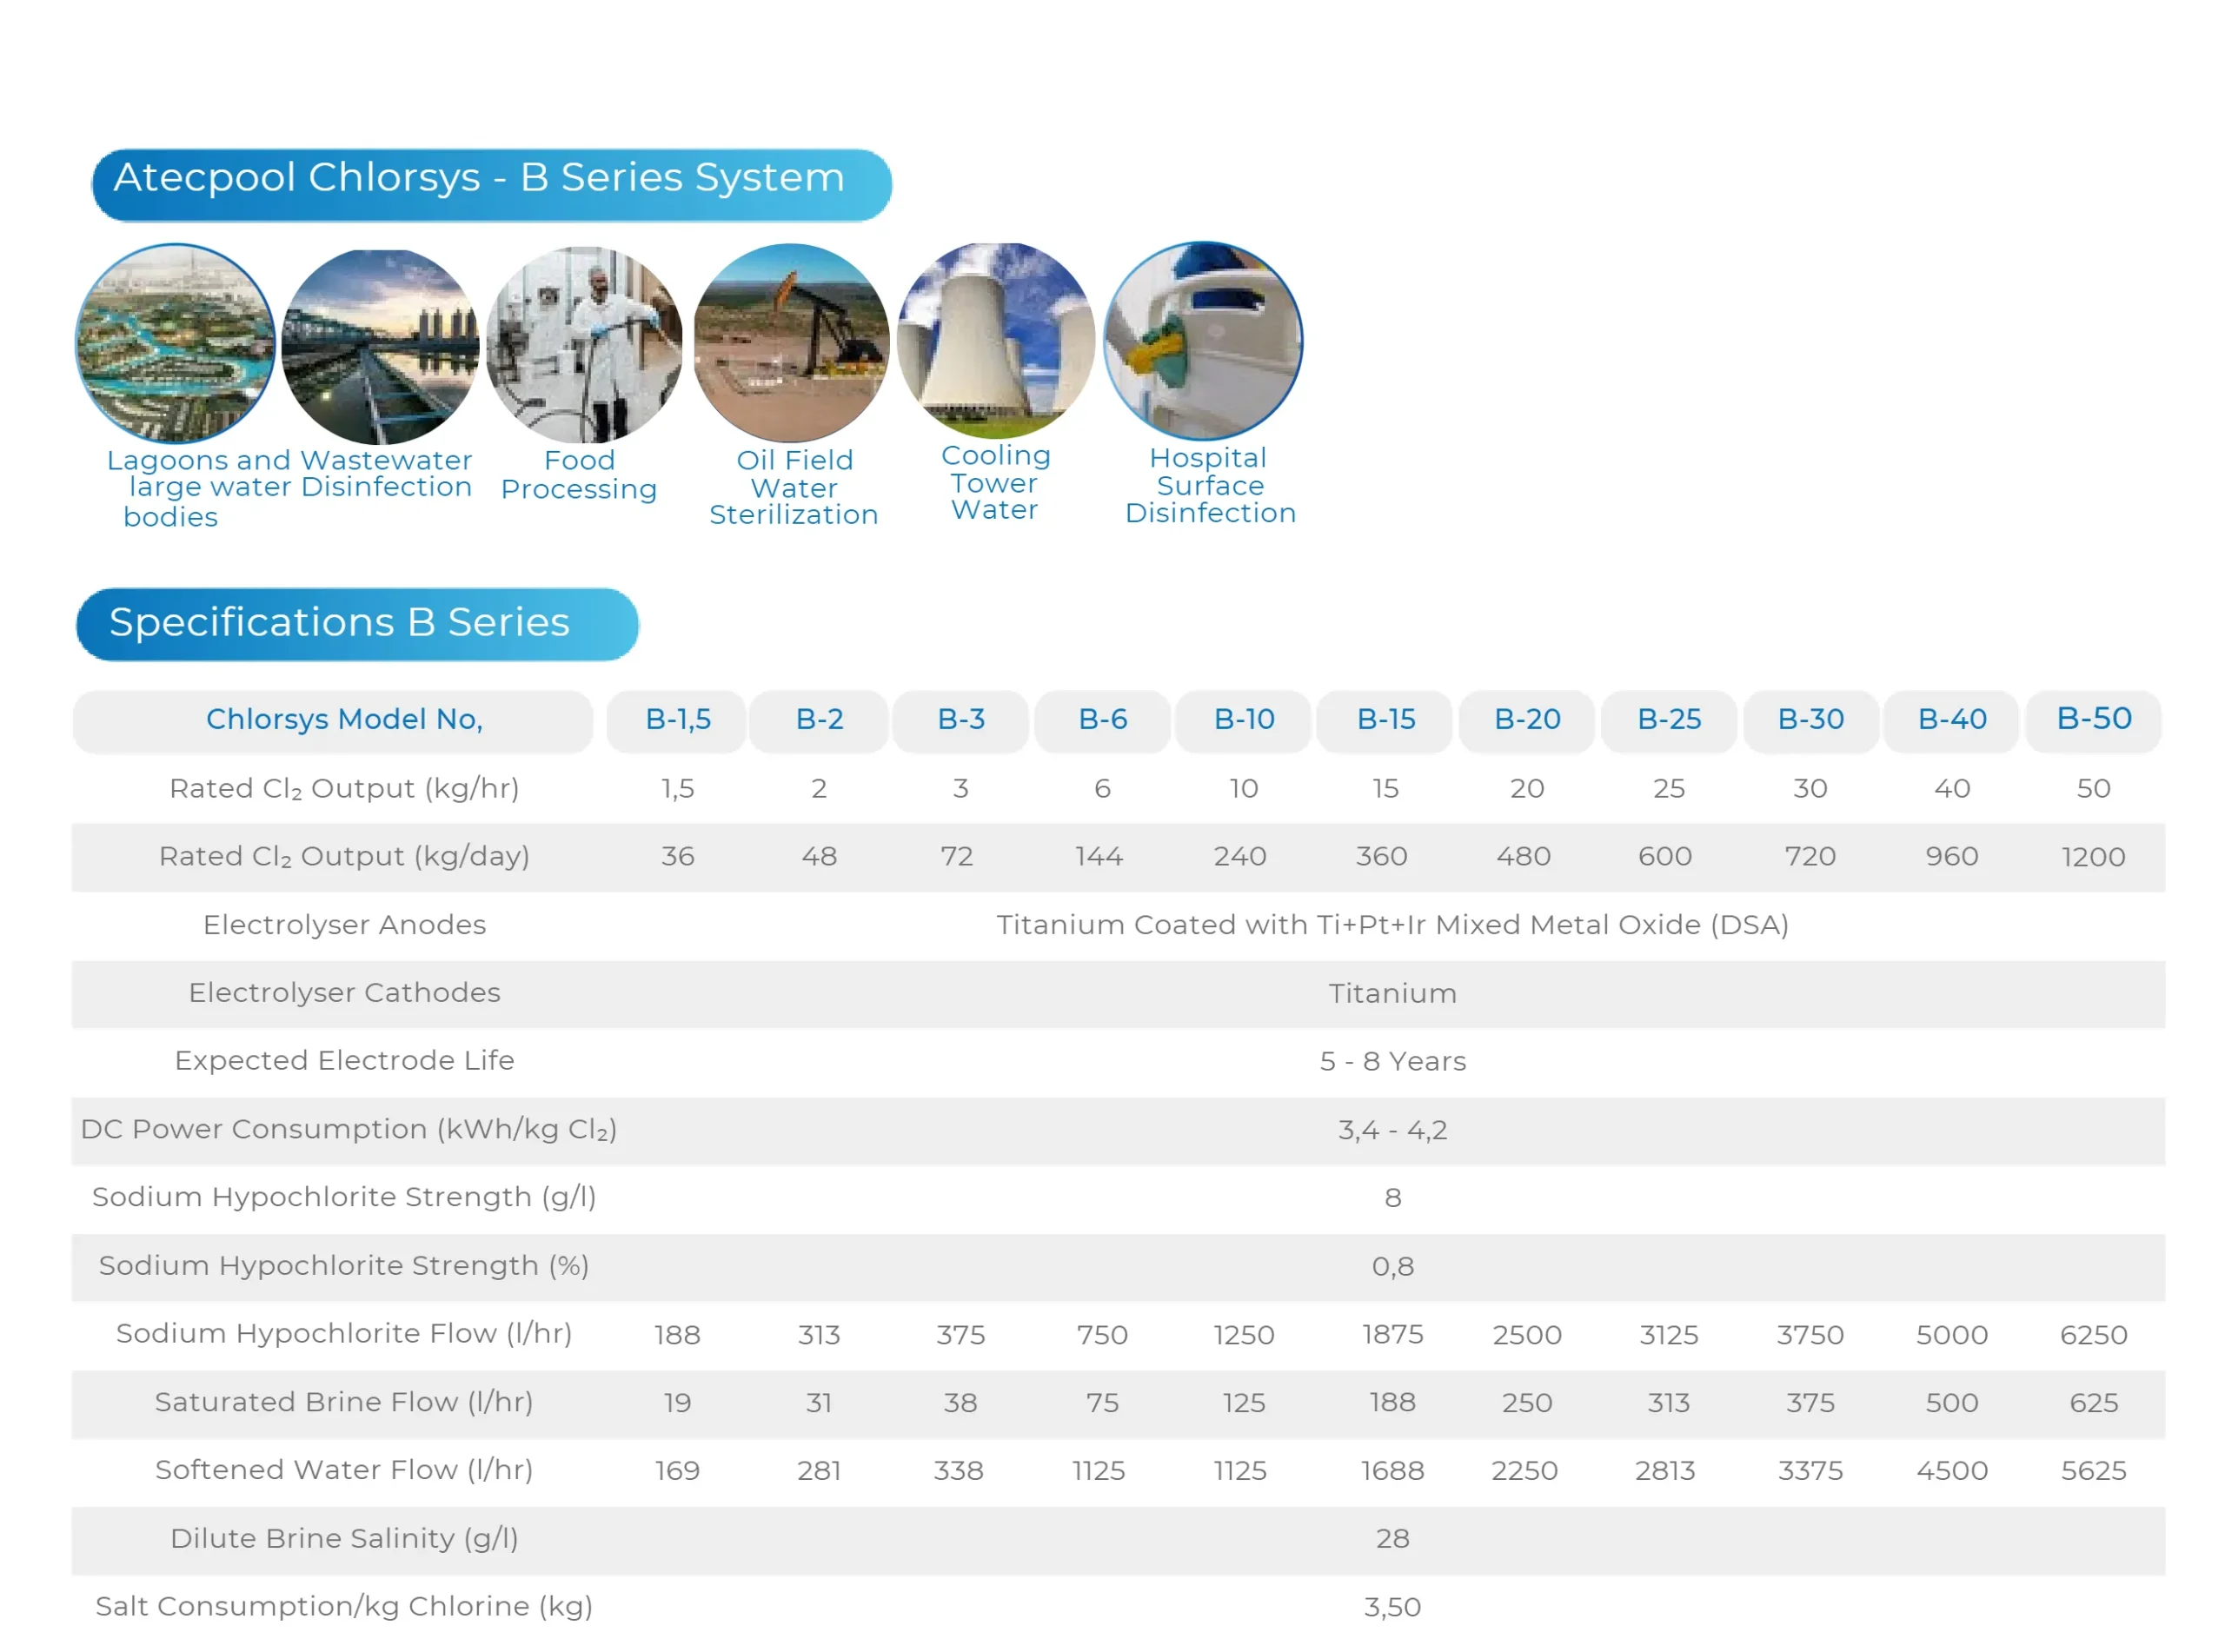
Task: Click the Electrolyser Anodes row label
Action: [x=344, y=925]
